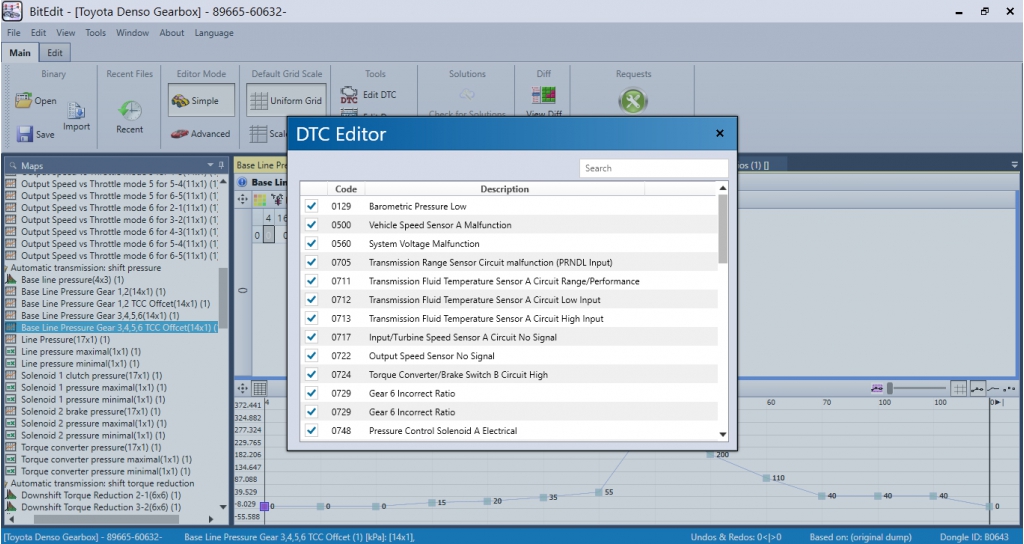
Task: Choose the Uniform Grid scale icon
Action: 259,101
